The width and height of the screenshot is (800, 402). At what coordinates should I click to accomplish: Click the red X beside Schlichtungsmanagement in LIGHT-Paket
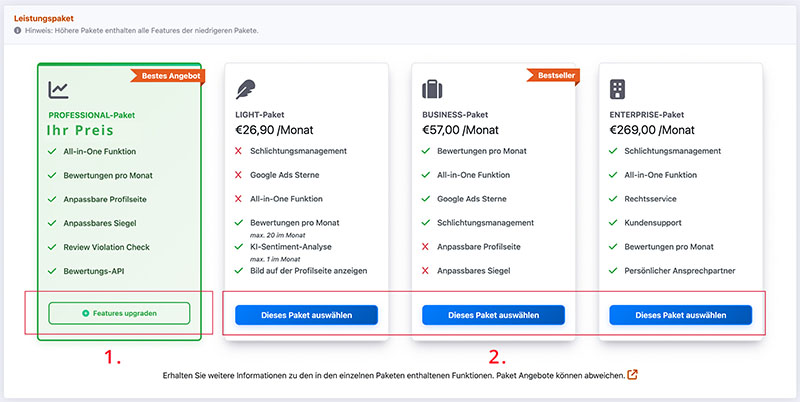click(x=238, y=151)
